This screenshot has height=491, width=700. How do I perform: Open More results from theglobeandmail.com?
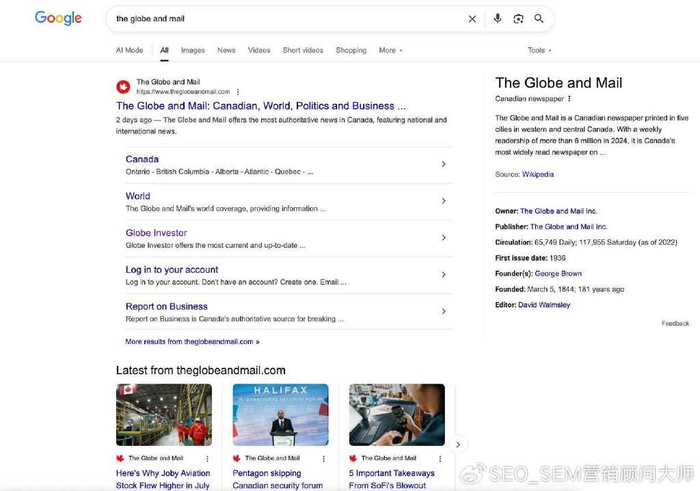192,341
